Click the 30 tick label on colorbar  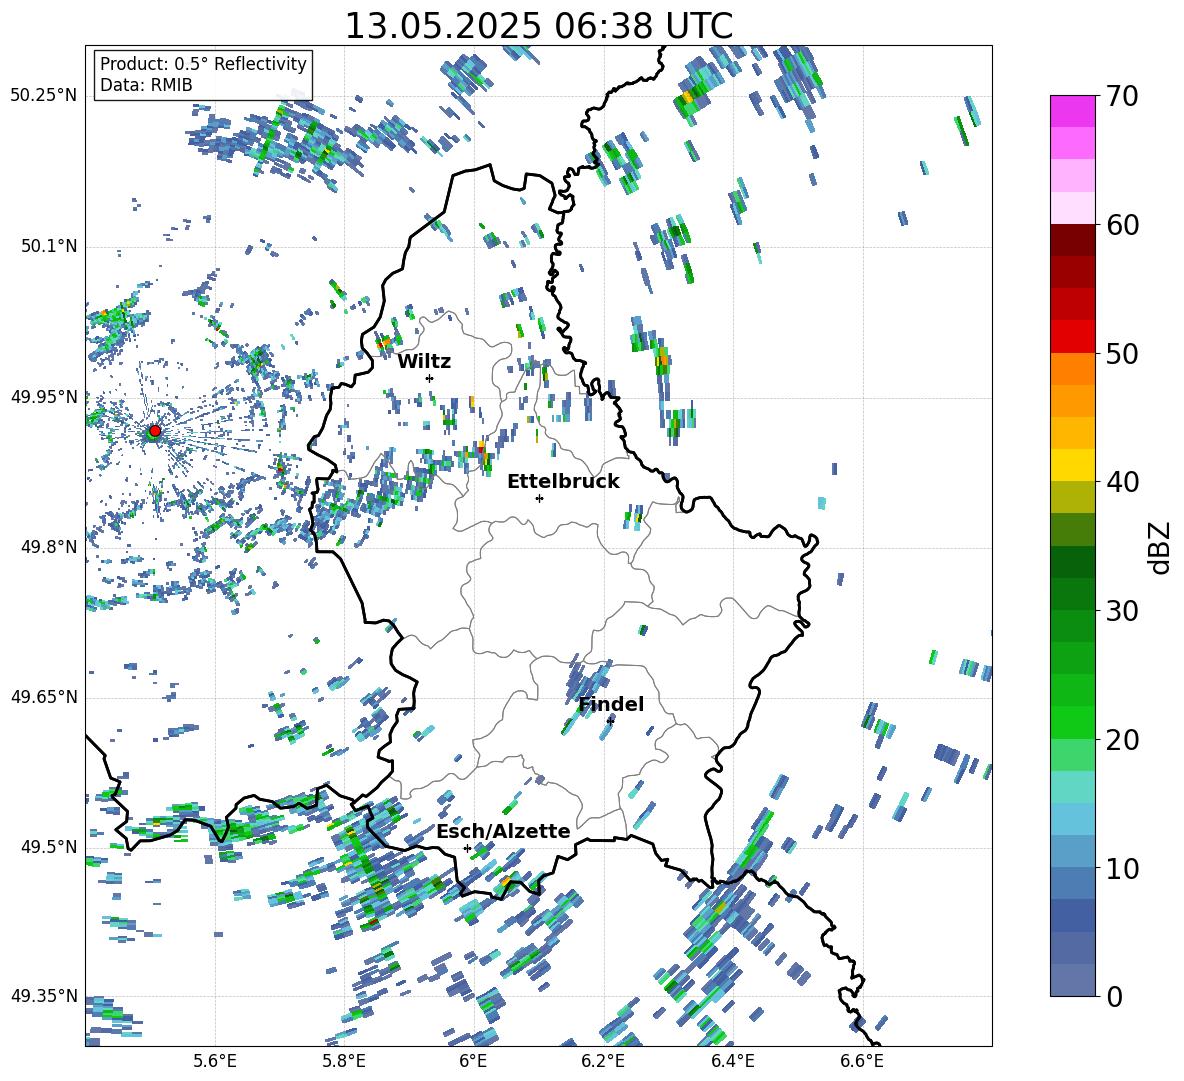point(1123,611)
